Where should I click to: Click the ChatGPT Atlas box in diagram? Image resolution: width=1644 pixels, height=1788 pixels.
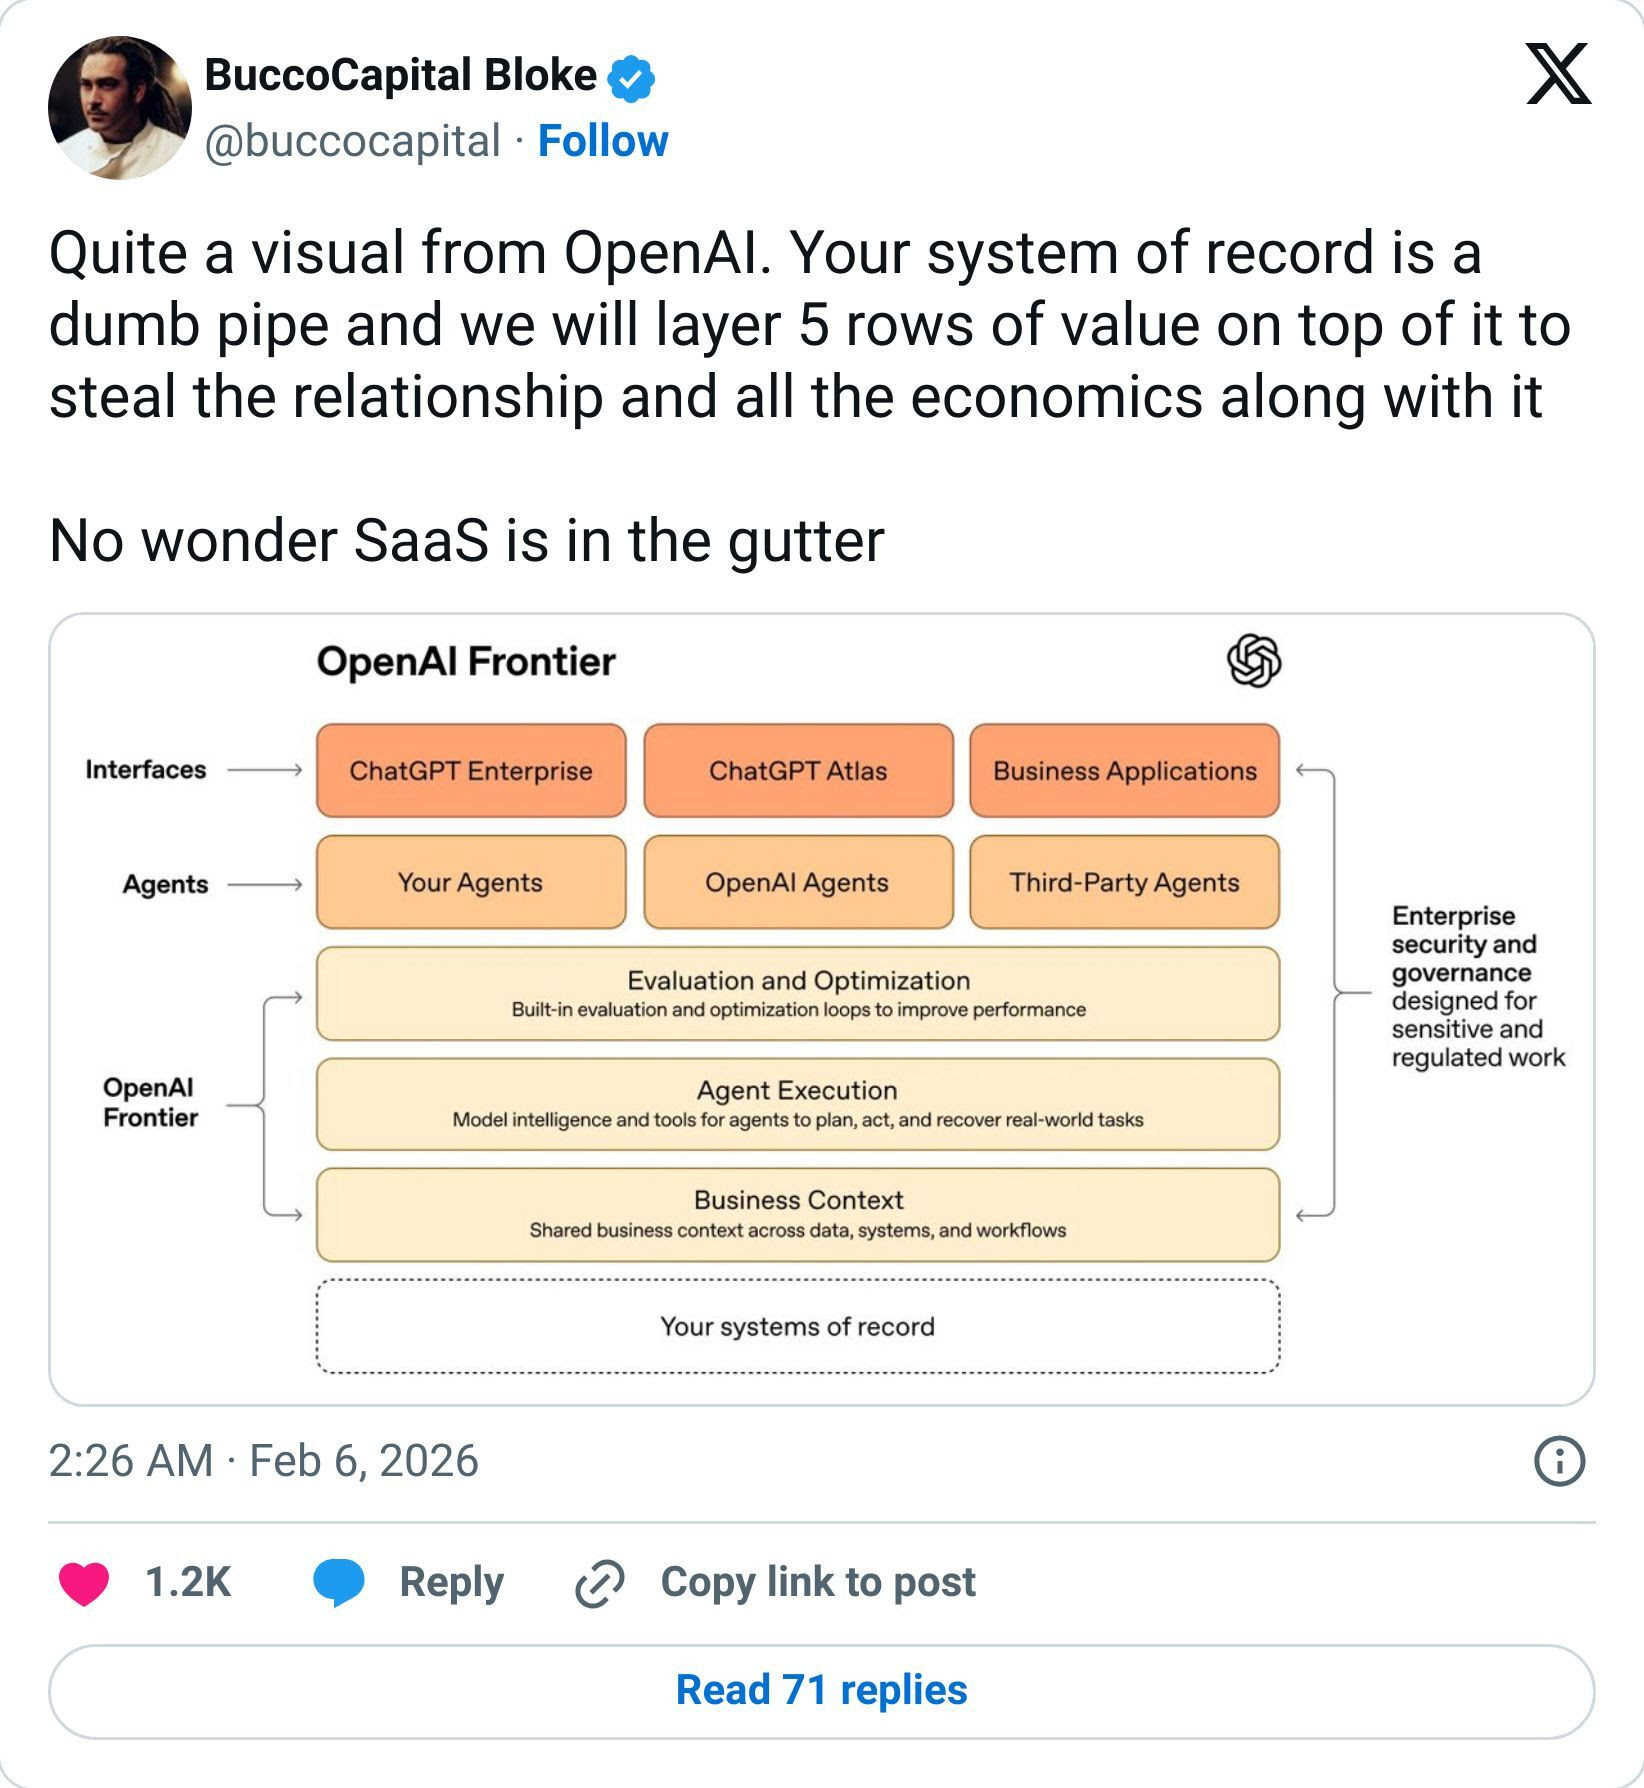pyautogui.click(x=798, y=771)
